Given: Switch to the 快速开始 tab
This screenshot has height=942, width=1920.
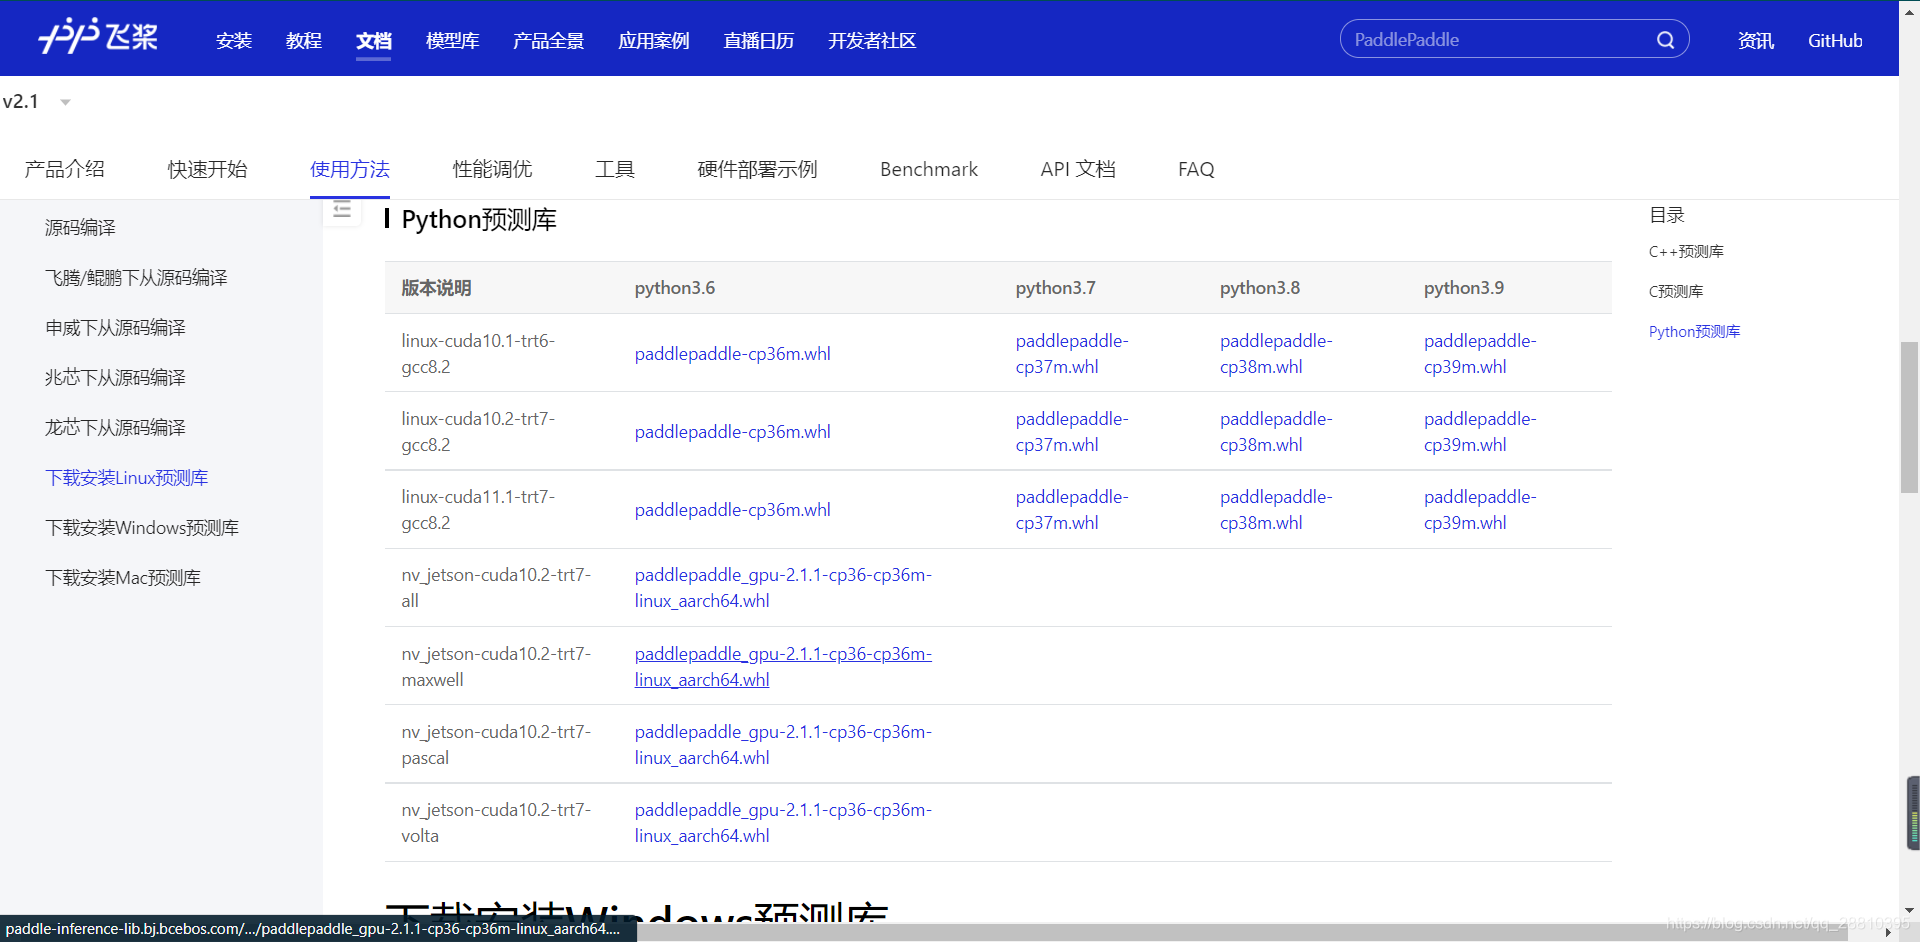Looking at the screenshot, I should (x=207, y=169).
